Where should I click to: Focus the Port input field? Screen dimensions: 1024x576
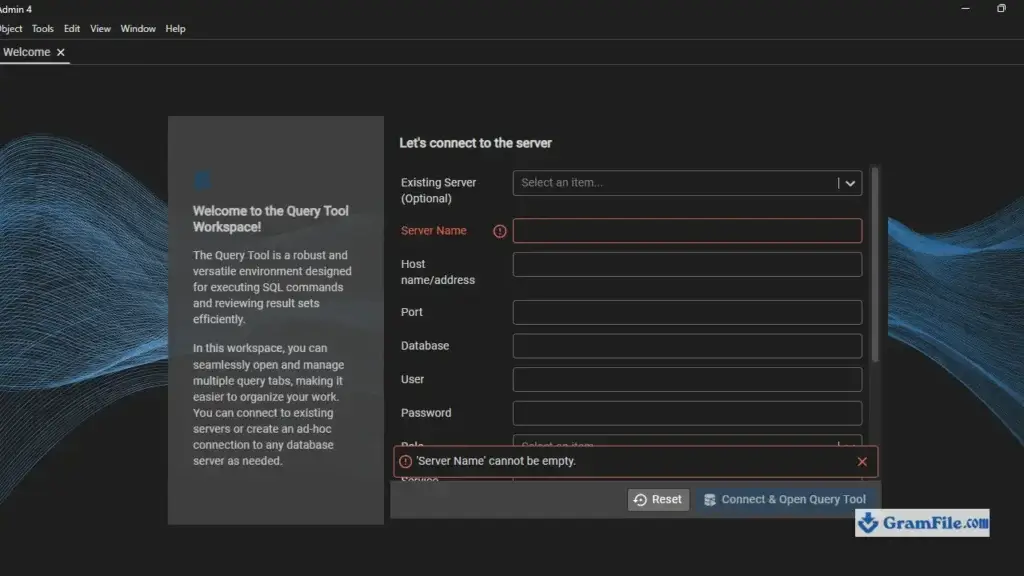687,312
